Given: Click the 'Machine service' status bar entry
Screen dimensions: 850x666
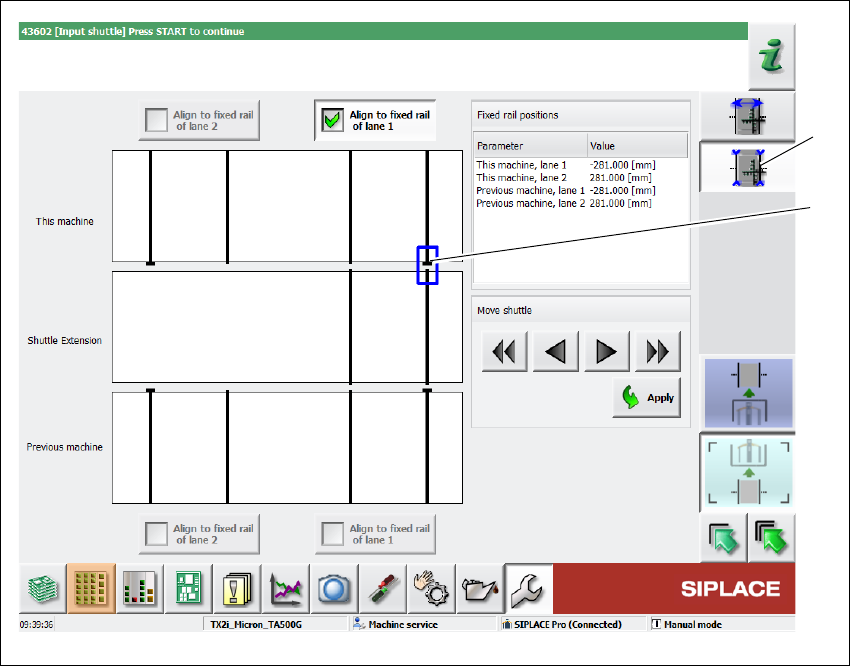Looking at the screenshot, I should click(422, 624).
